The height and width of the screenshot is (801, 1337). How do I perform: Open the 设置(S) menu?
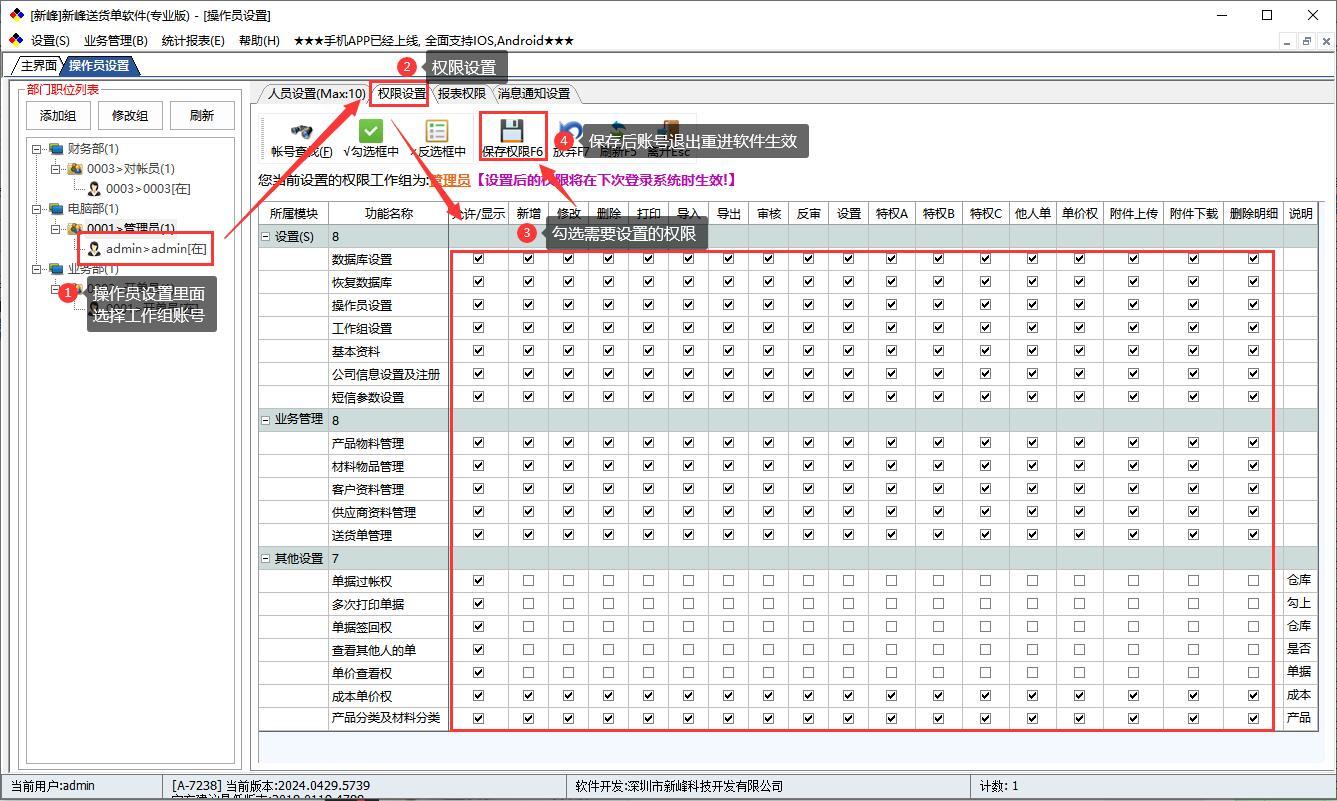50,41
